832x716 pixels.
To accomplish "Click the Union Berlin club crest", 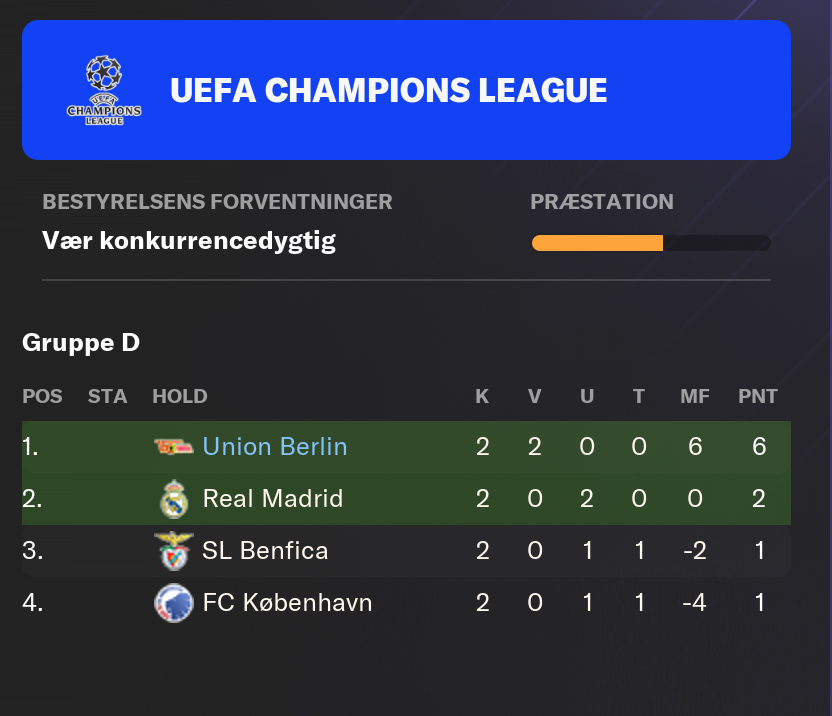I will click(174, 447).
